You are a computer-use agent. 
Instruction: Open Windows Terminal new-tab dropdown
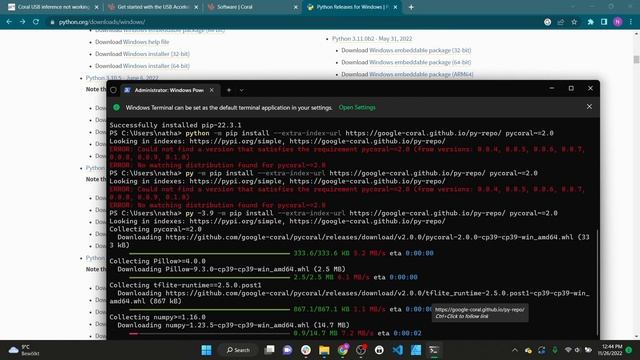pyautogui.click(x=241, y=90)
